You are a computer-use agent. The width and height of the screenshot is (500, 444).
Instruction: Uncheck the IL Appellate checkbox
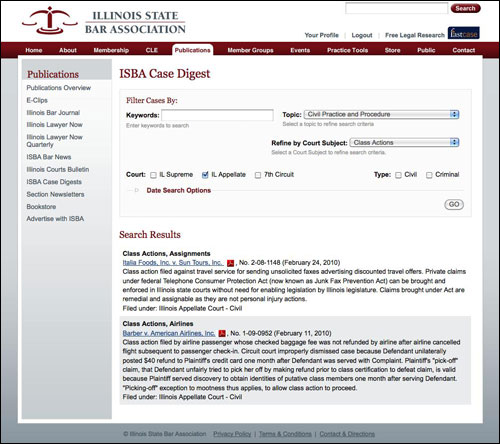[205, 175]
